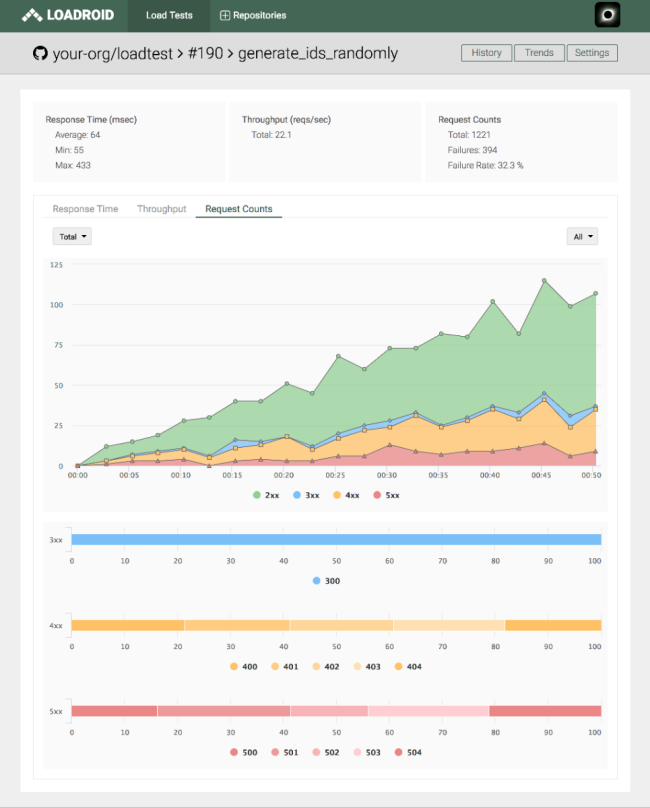Toggle the 2xx series in chart legend
650x808 pixels.
tap(257, 495)
